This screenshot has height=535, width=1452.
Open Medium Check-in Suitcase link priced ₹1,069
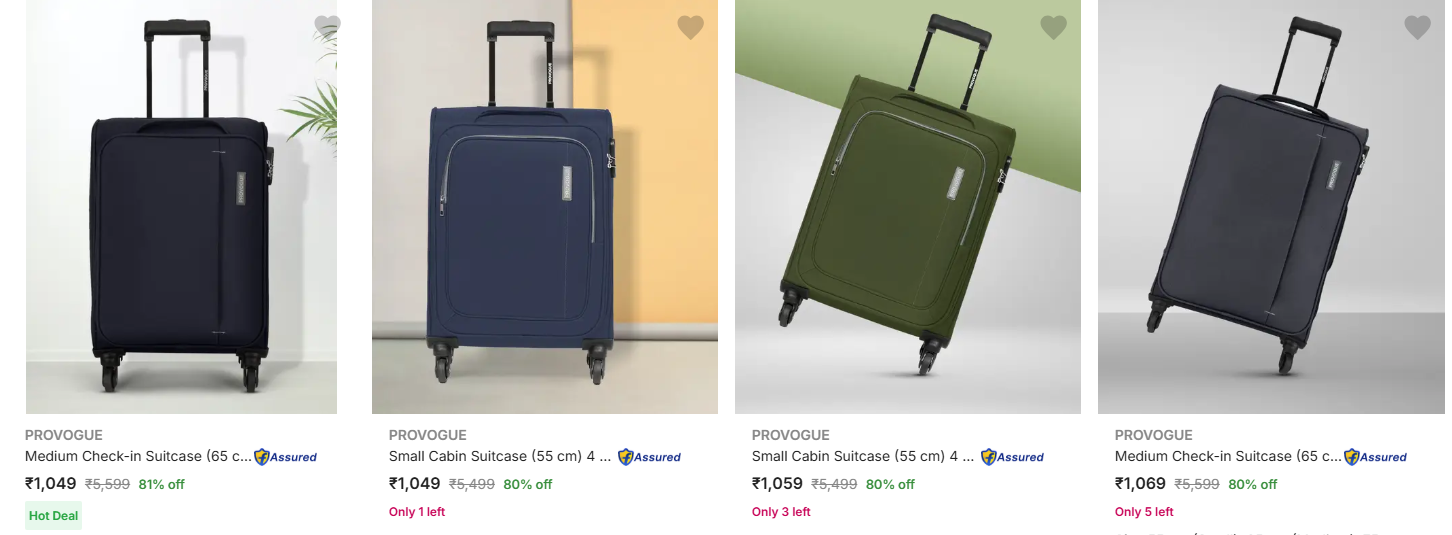pyautogui.click(x=1227, y=456)
